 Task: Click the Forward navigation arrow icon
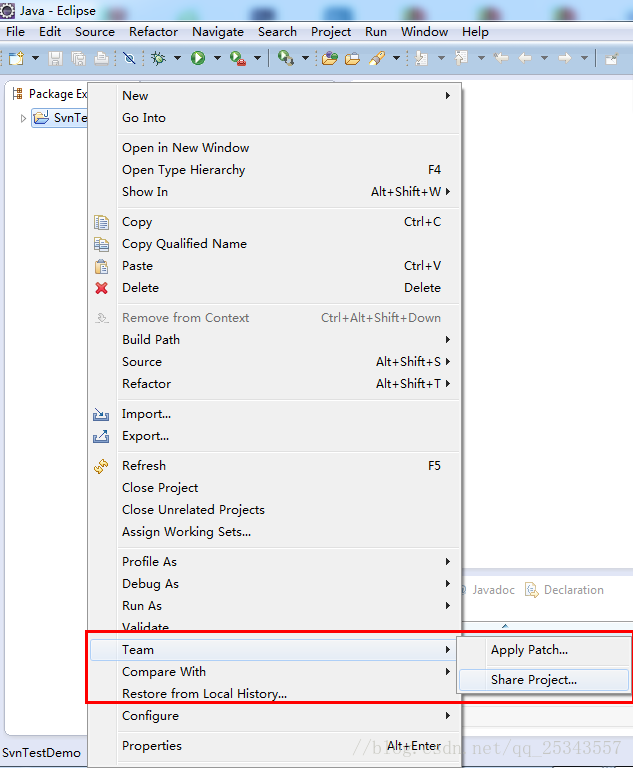click(x=565, y=58)
